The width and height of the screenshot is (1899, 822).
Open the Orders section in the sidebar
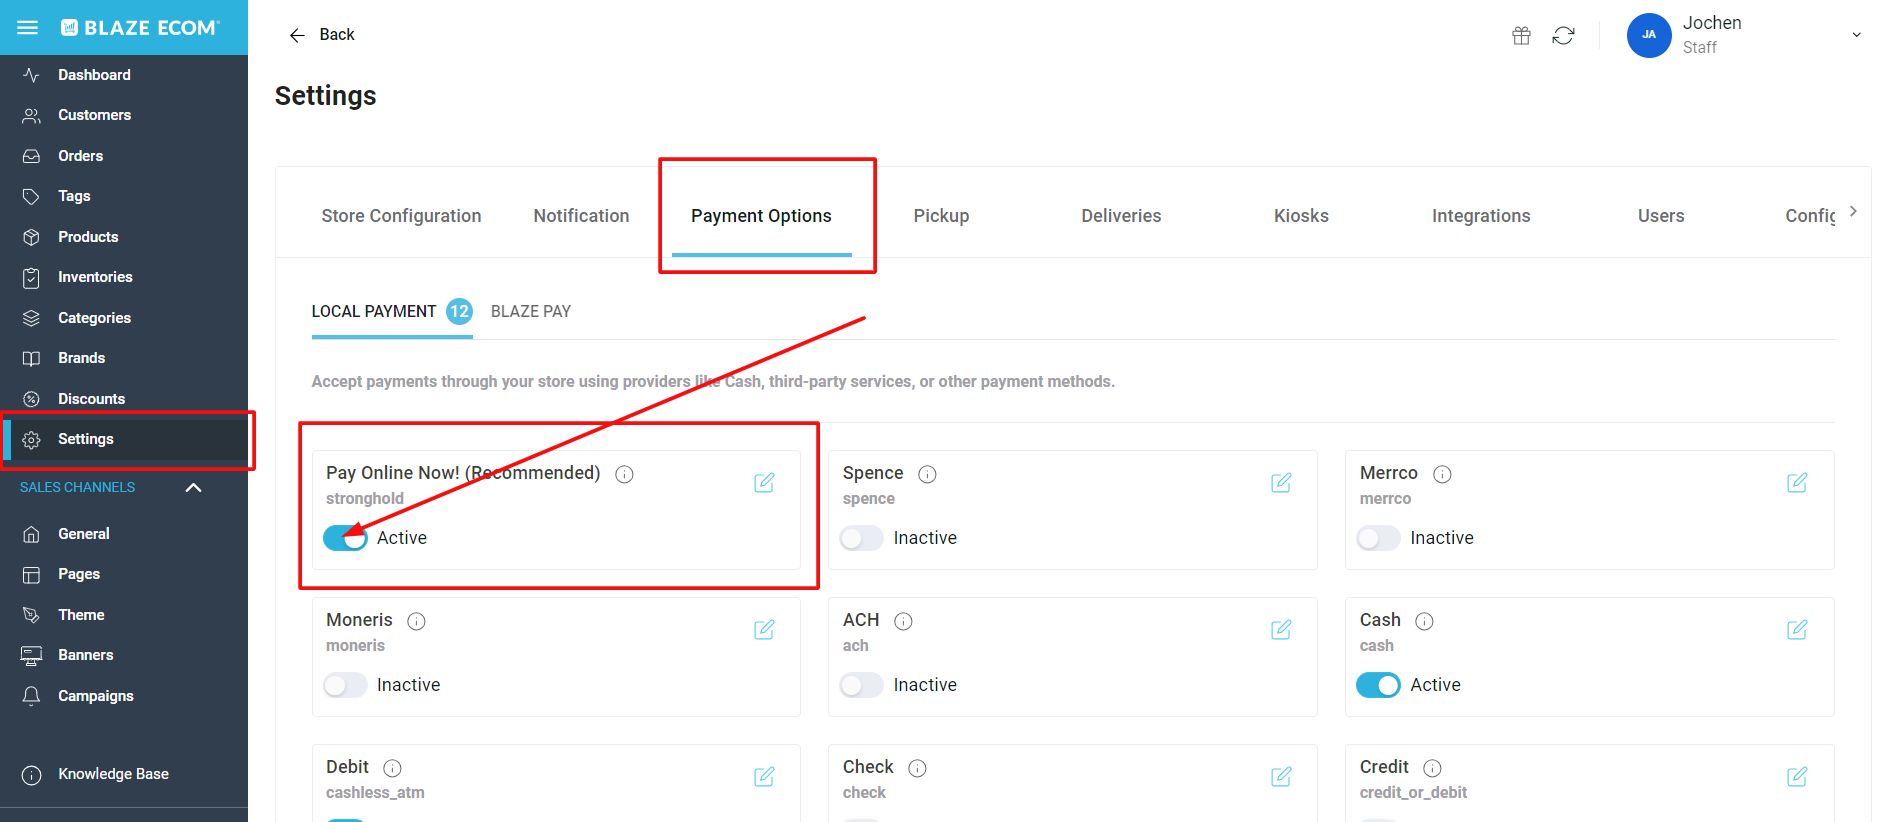click(x=81, y=155)
